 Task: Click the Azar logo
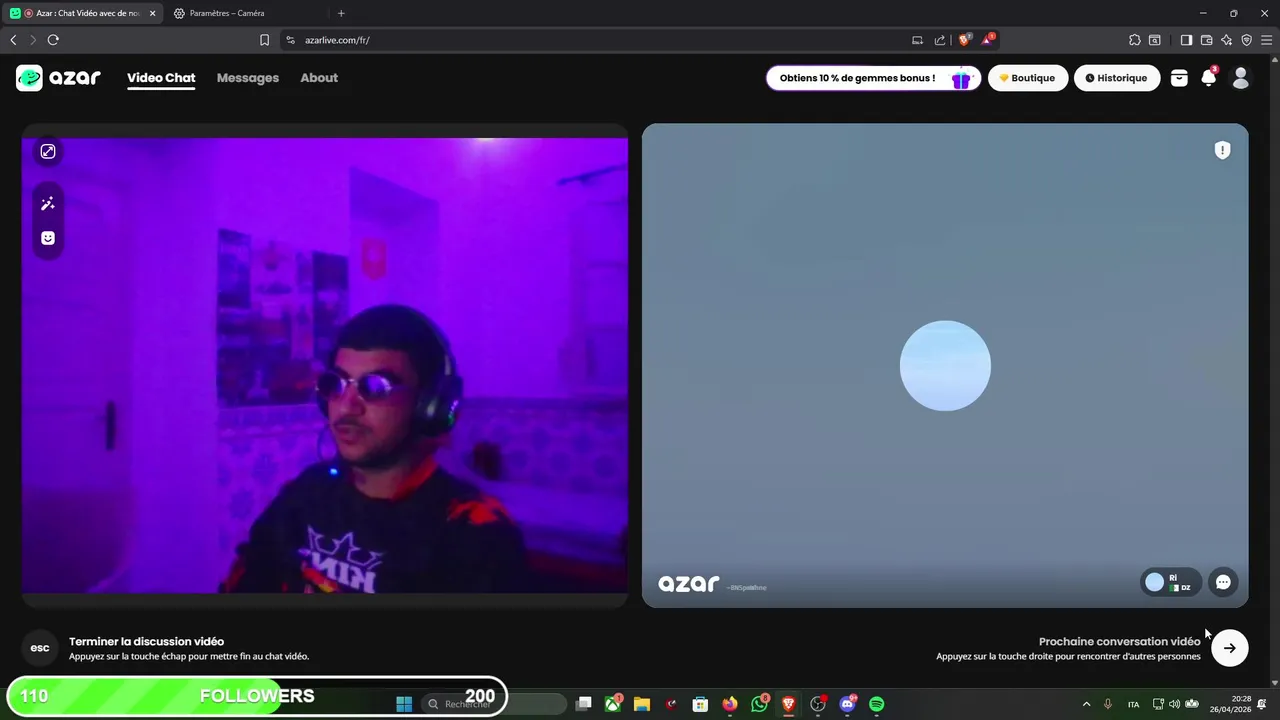coord(58,78)
